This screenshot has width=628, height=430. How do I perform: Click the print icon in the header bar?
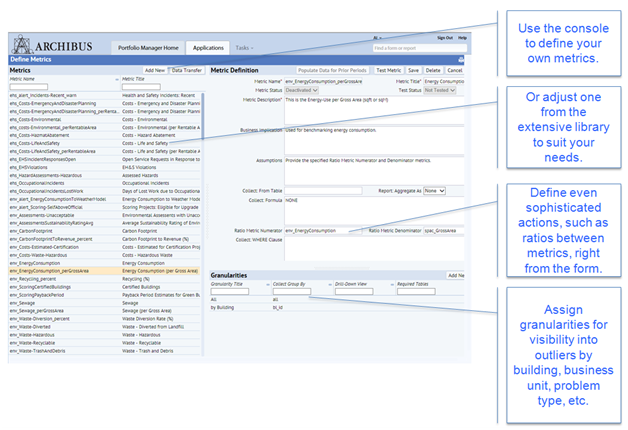click(x=461, y=60)
